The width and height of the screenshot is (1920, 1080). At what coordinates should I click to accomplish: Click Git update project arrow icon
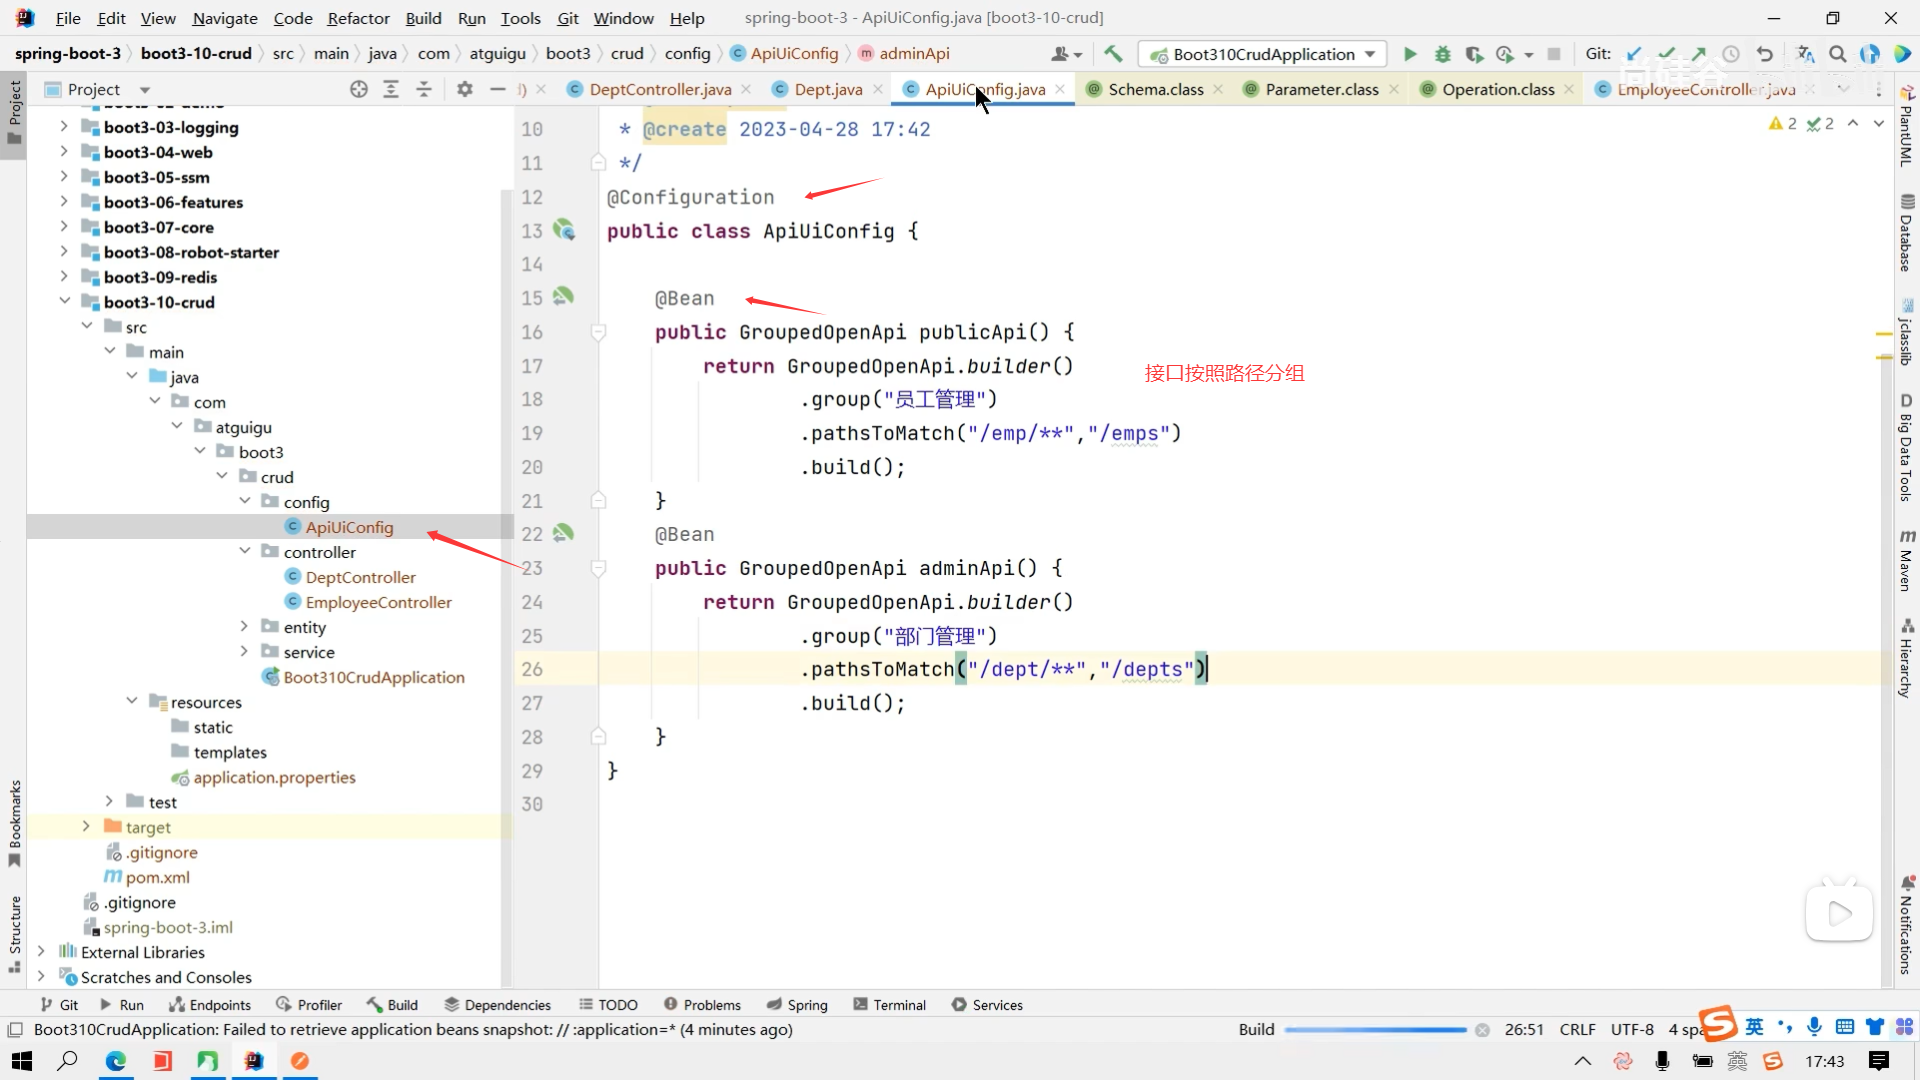(1634, 54)
